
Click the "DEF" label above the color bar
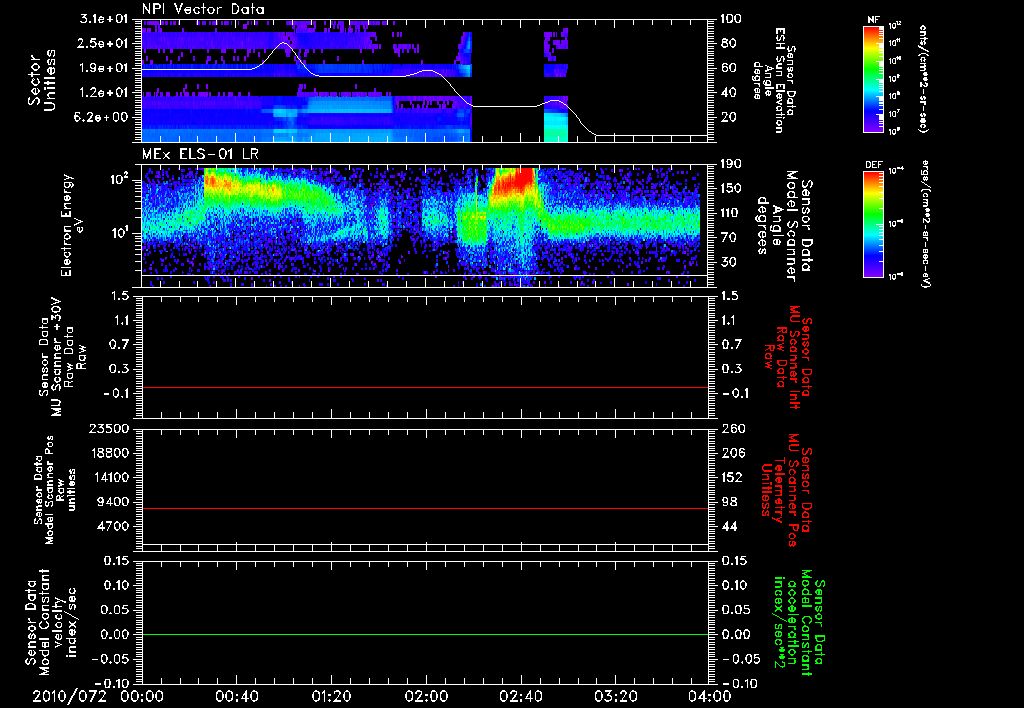tap(873, 165)
